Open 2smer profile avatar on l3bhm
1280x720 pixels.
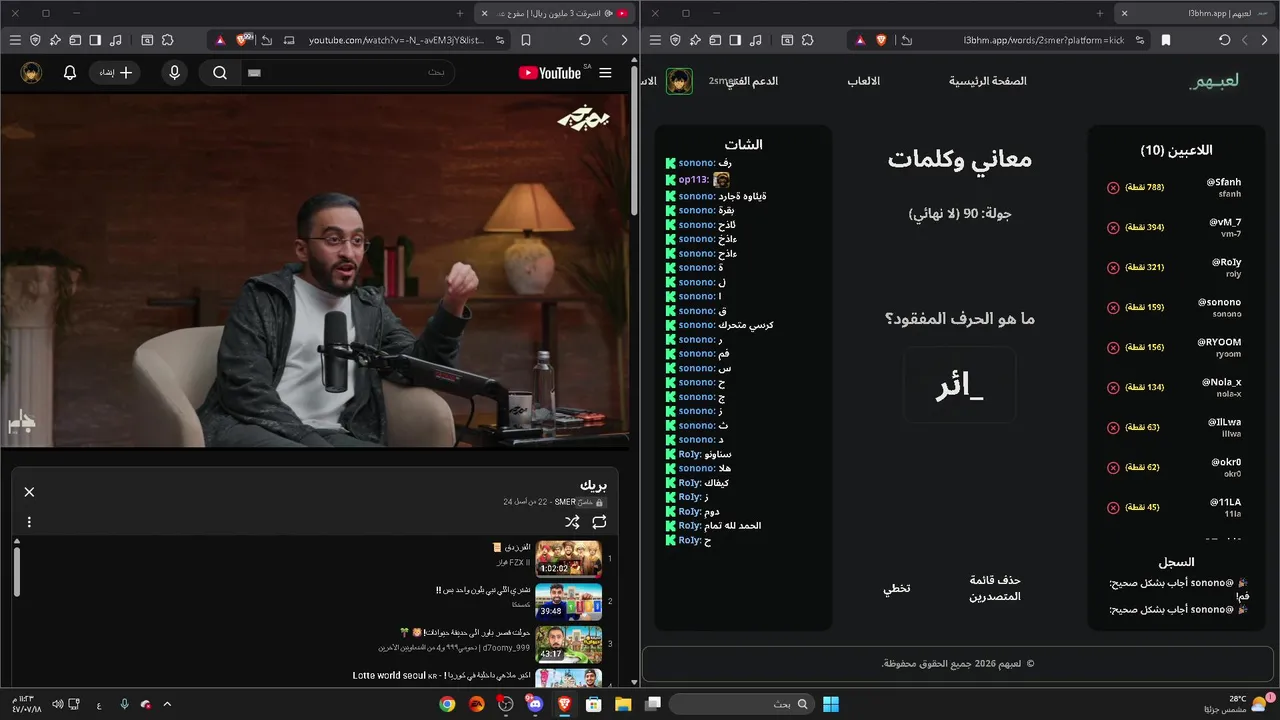point(680,81)
